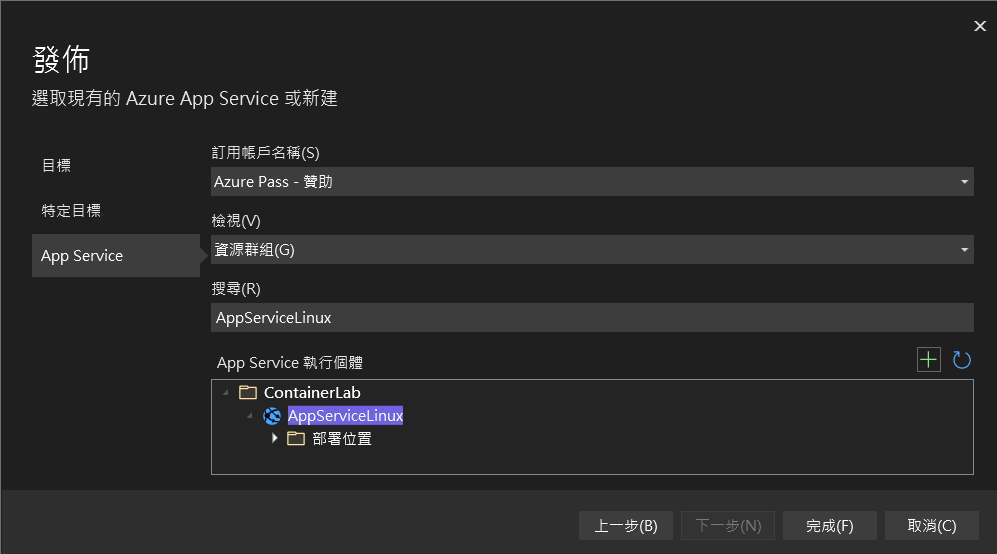Click the 上一步(B) back button

pyautogui.click(x=626, y=526)
